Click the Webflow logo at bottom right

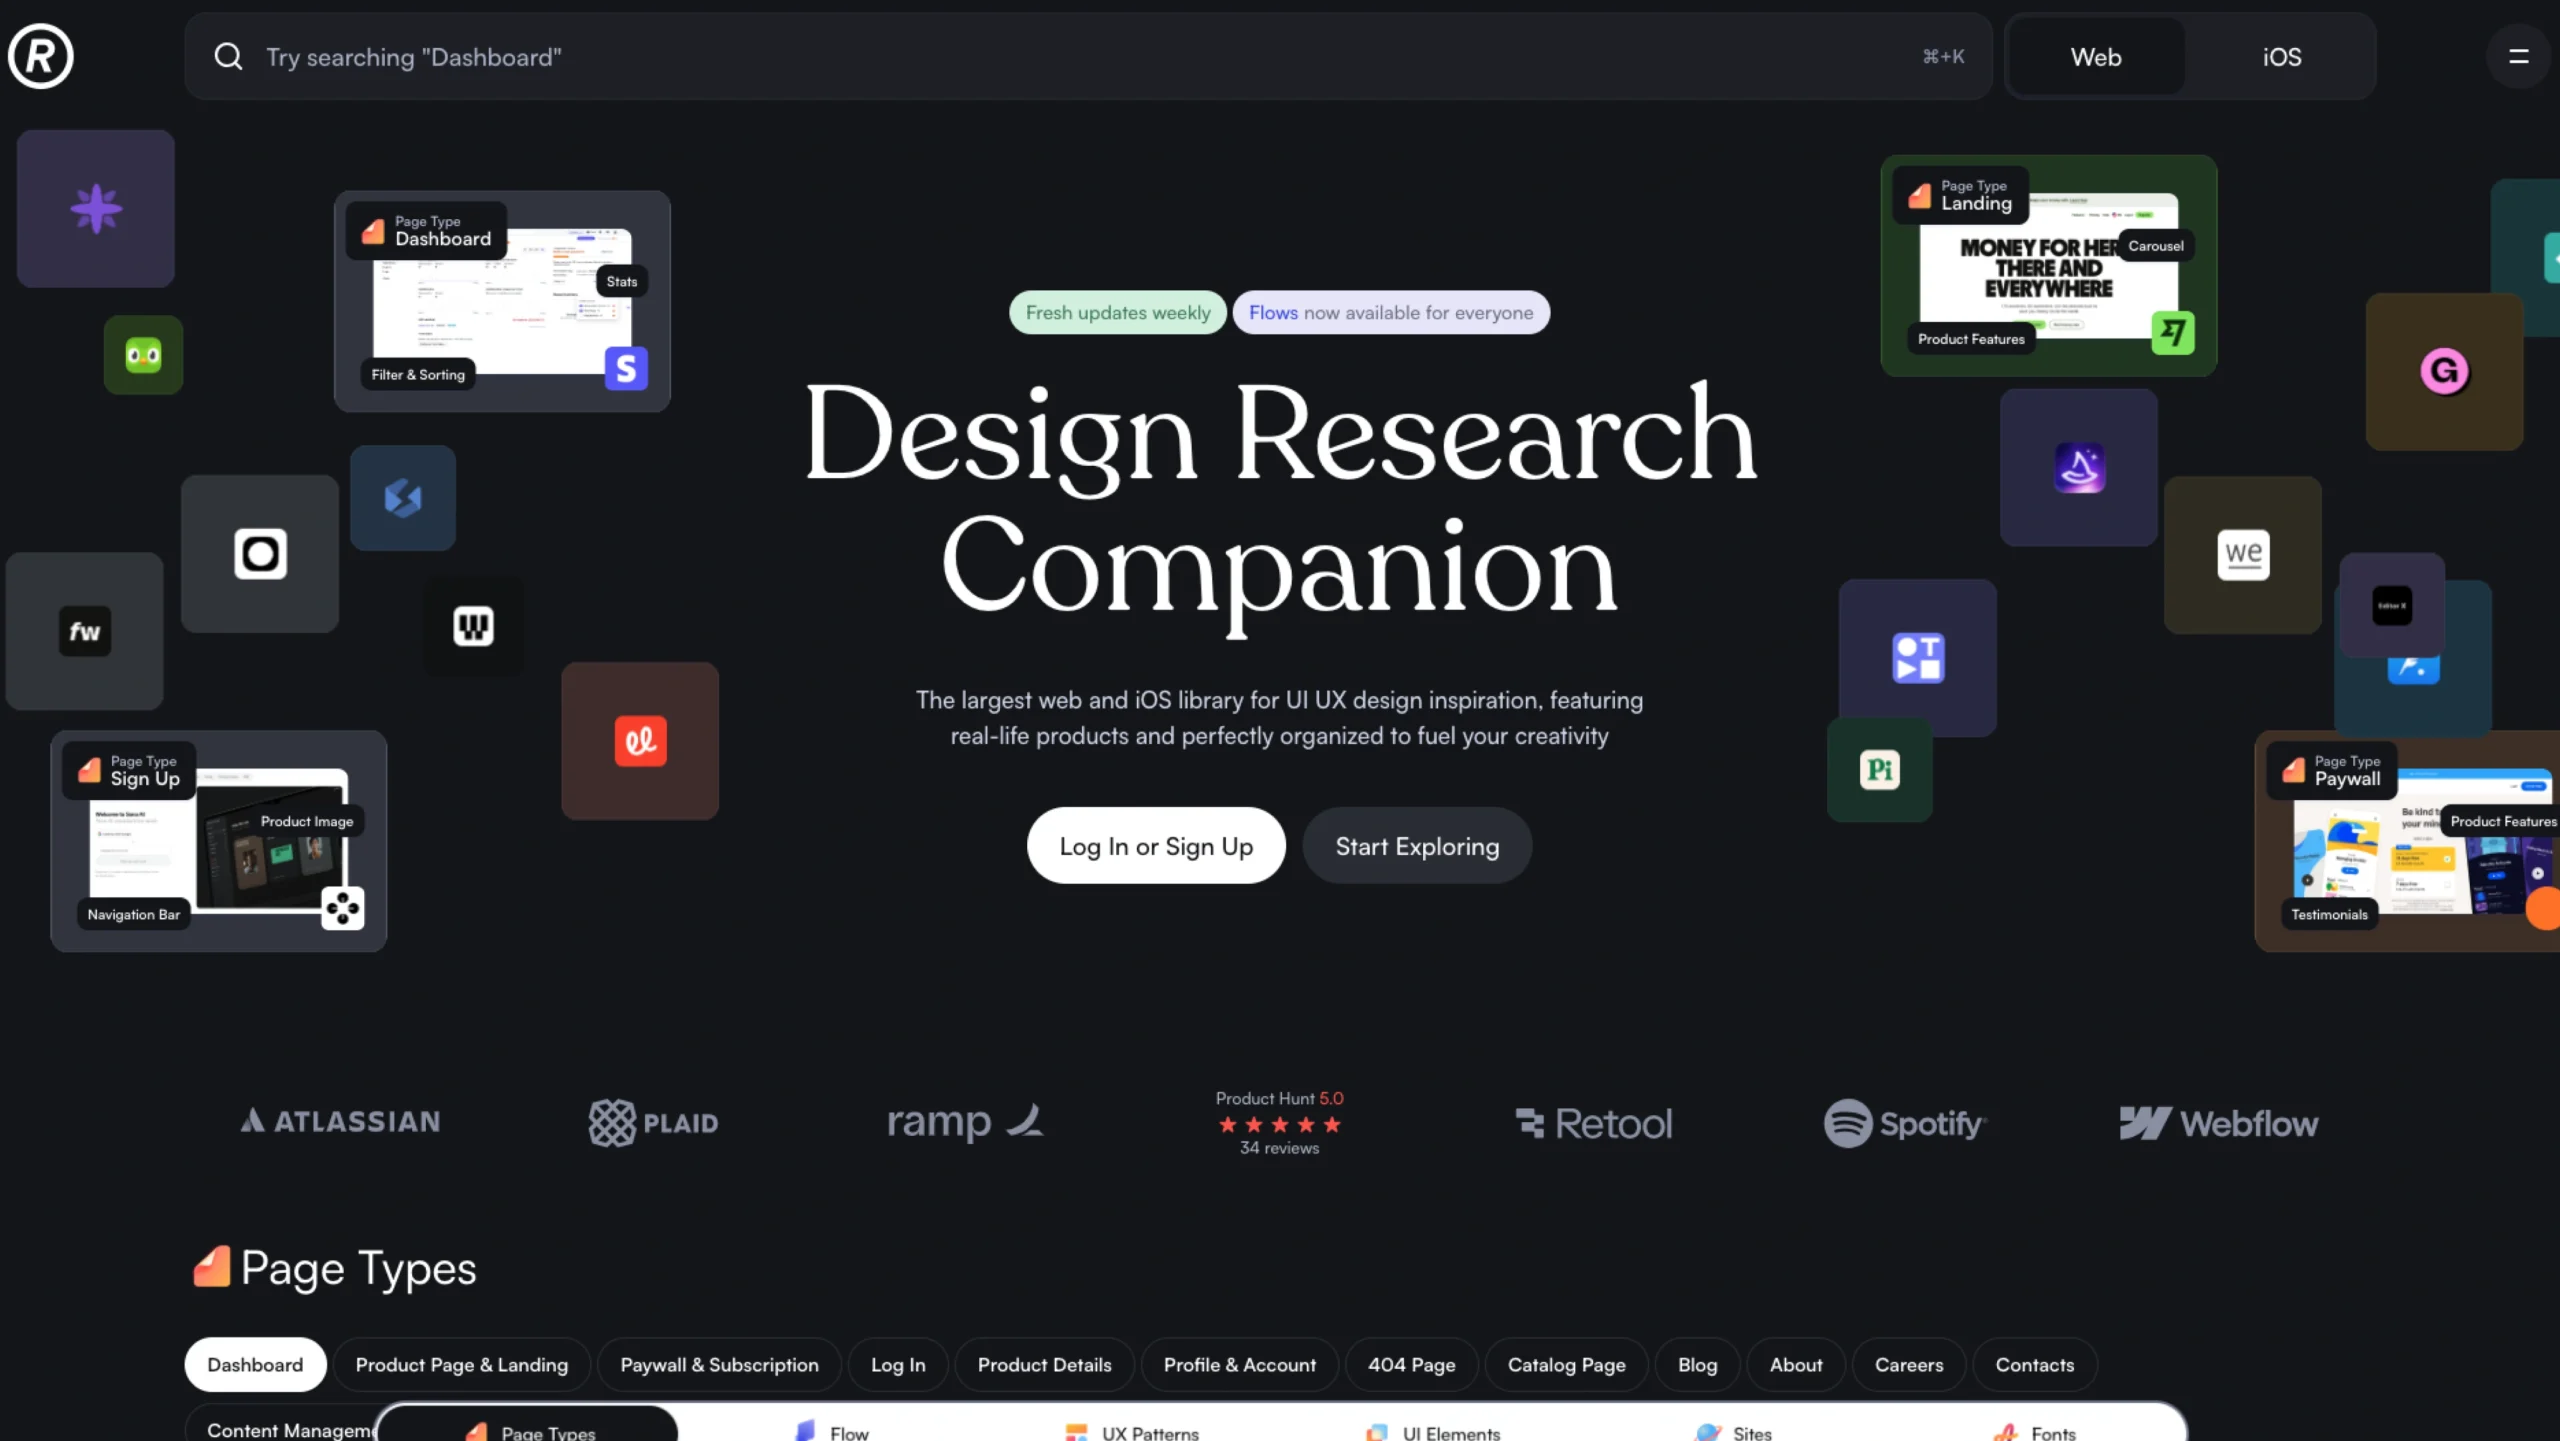click(x=2218, y=1122)
